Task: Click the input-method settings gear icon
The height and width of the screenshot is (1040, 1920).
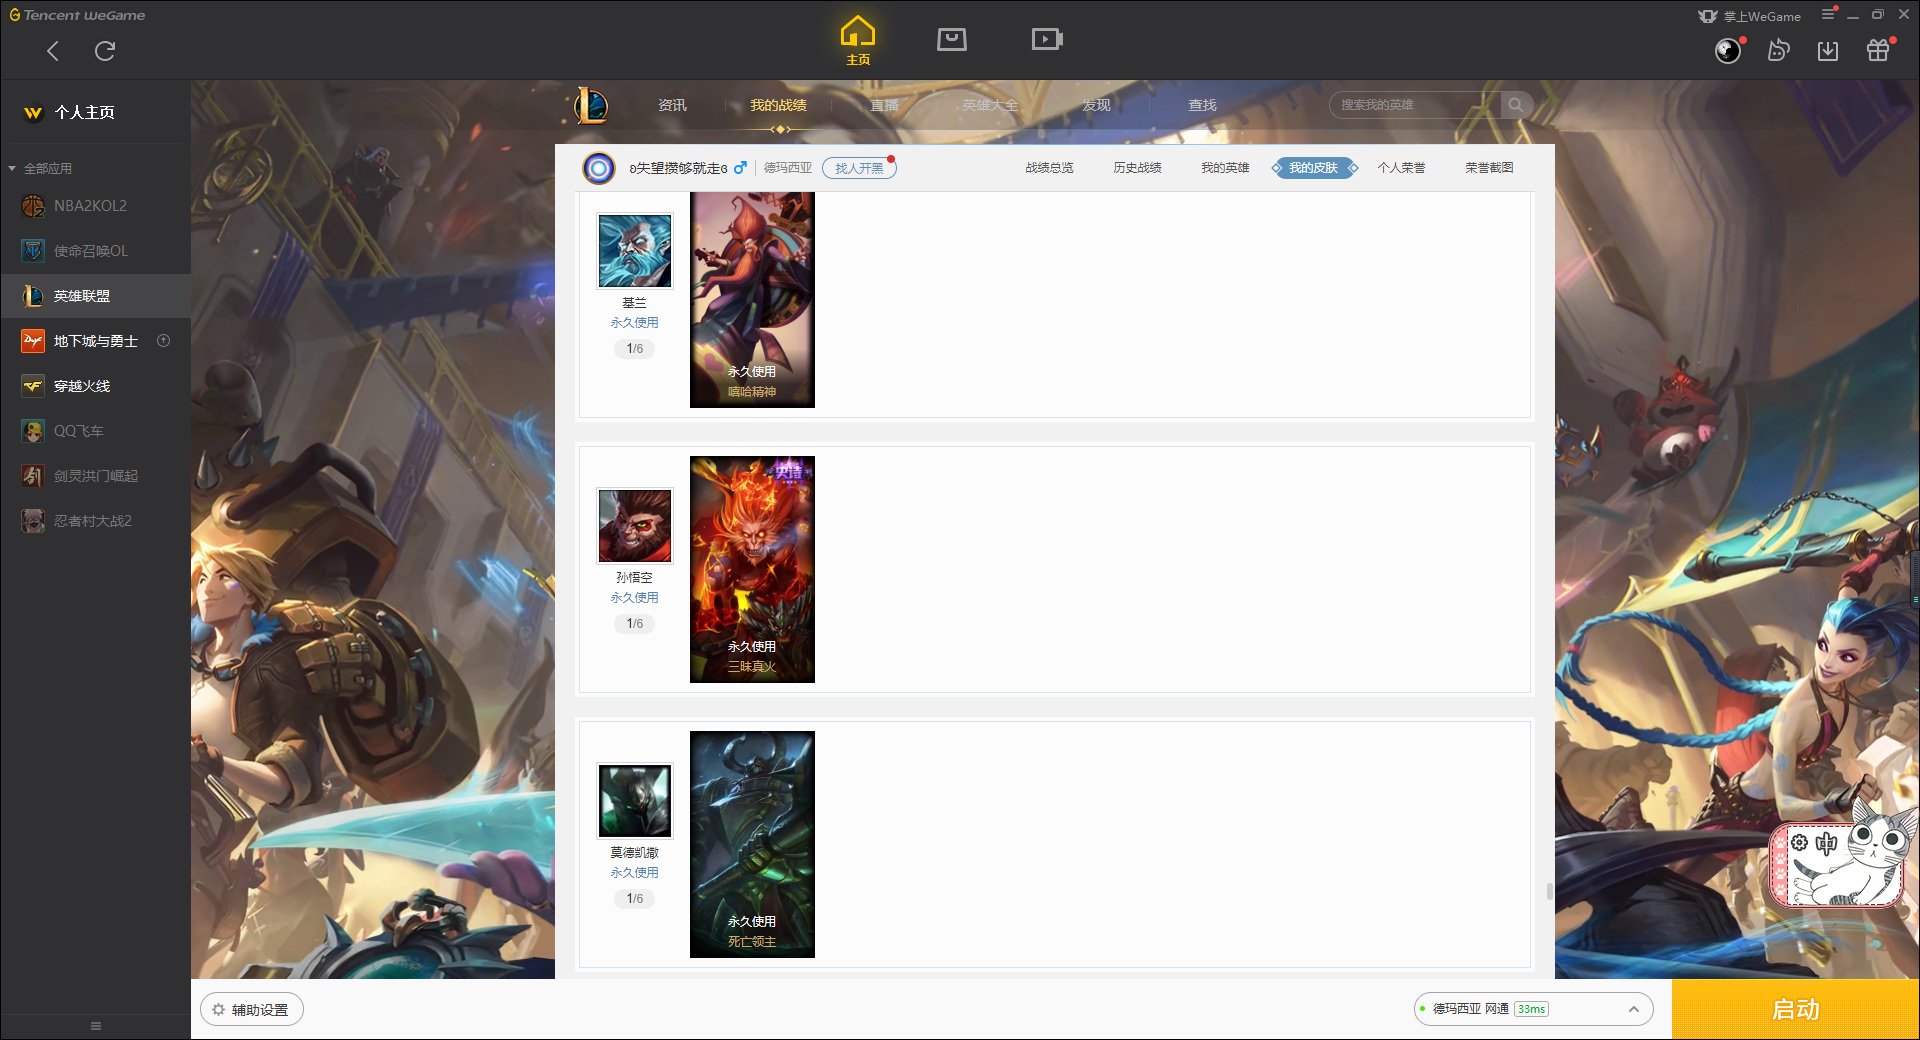Action: click(x=1799, y=843)
